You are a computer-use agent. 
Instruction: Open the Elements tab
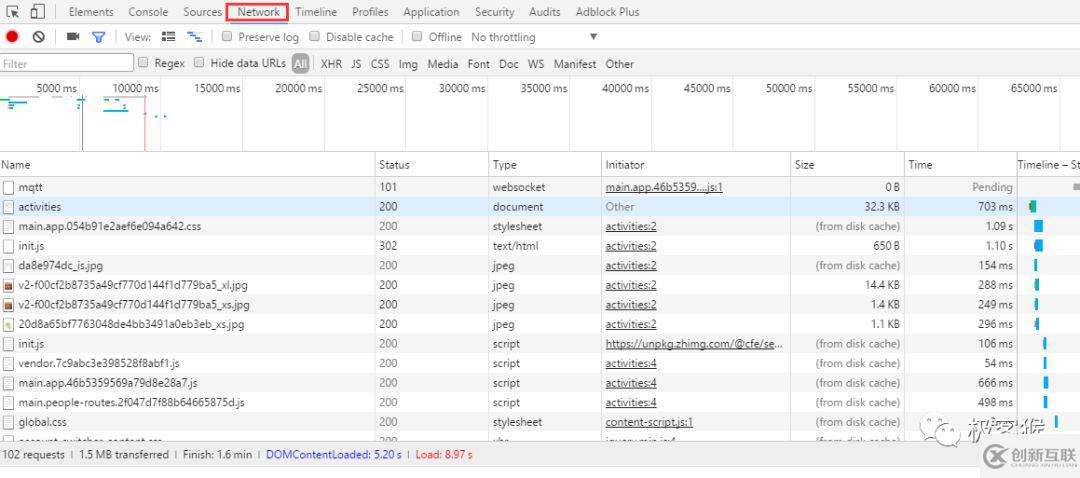91,12
